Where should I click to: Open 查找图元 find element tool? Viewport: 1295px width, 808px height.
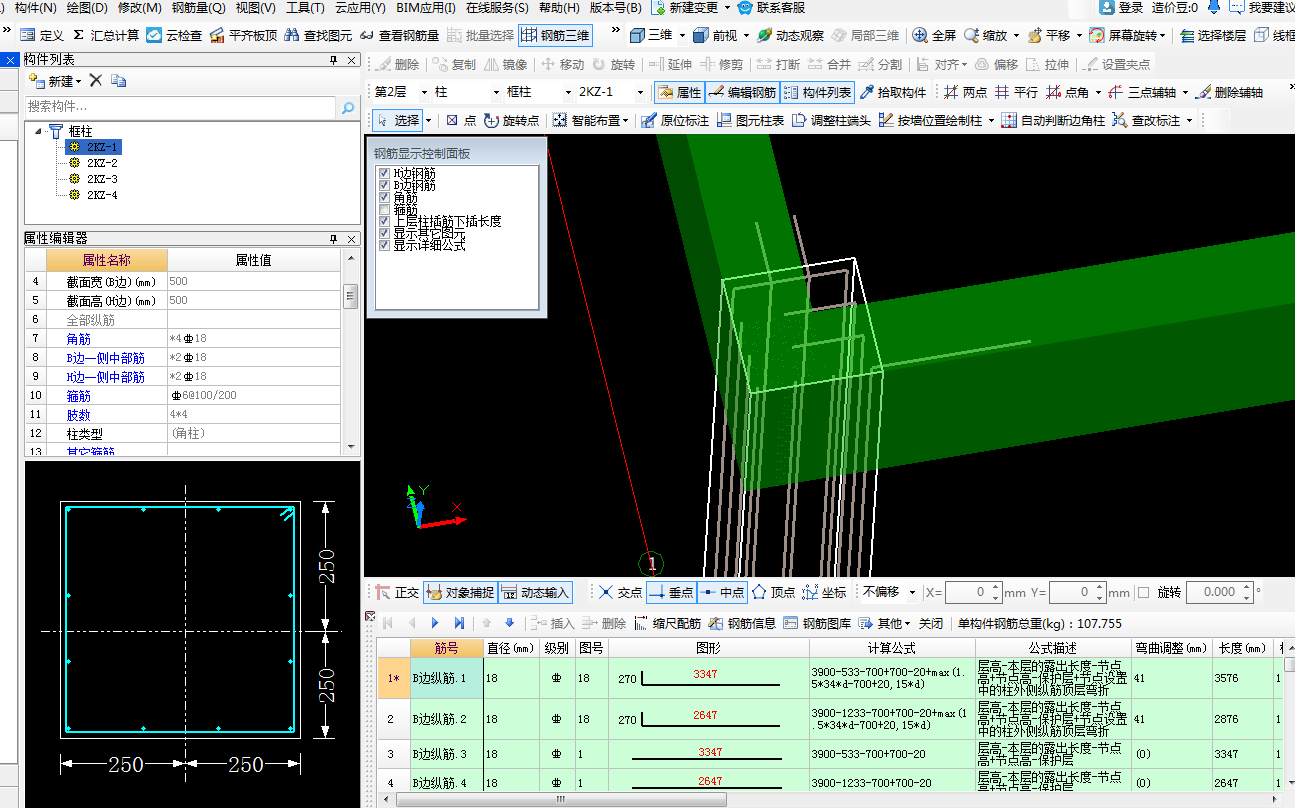[x=318, y=35]
